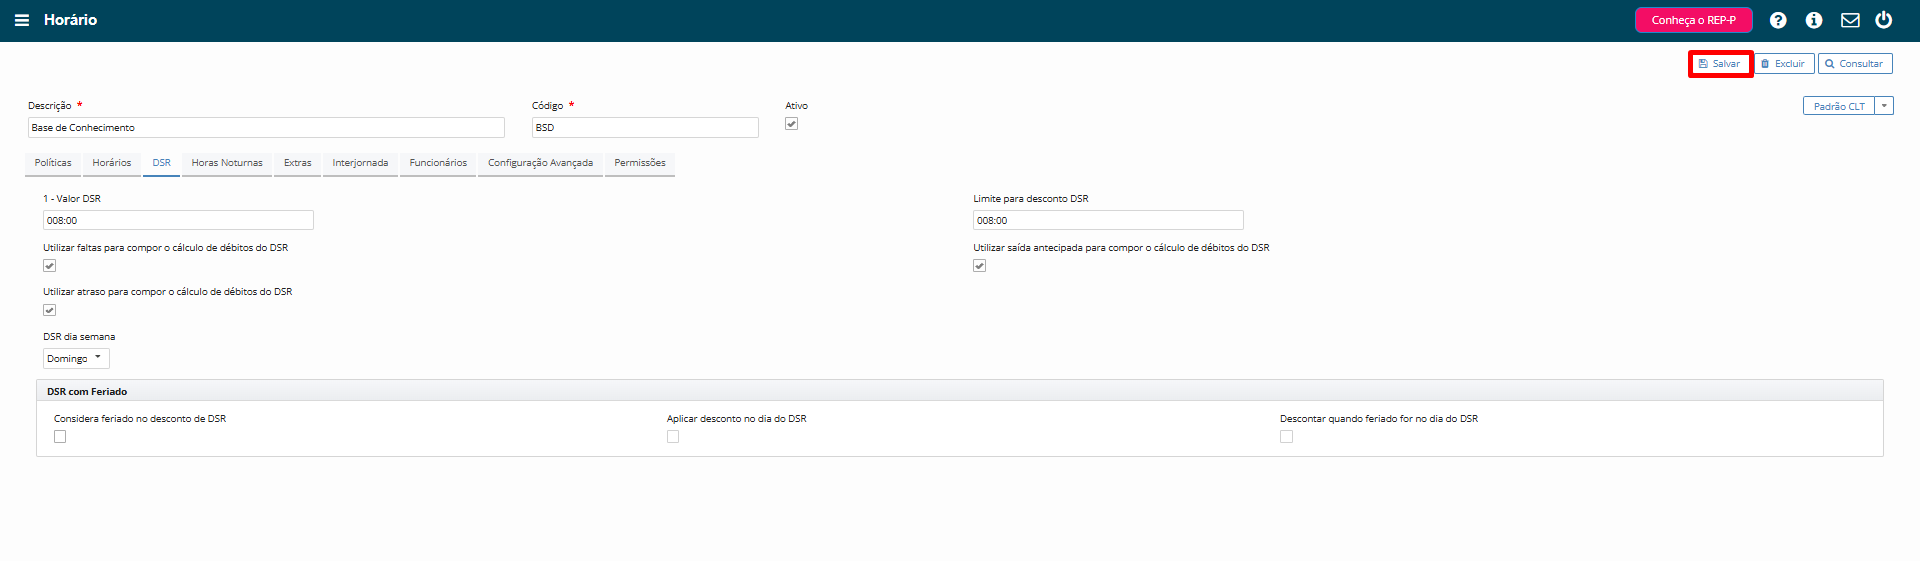Open the Funcionários tab
This screenshot has width=1920, height=561.
click(x=438, y=163)
